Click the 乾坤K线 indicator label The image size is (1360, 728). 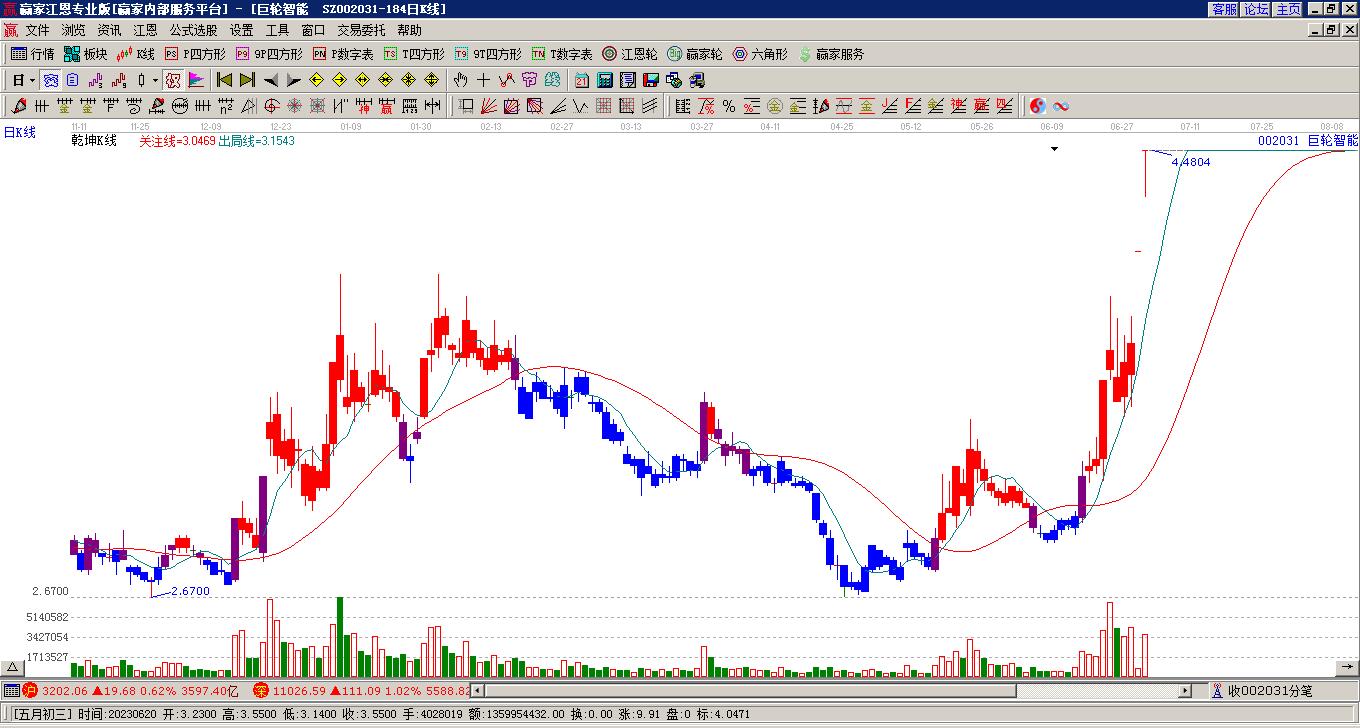pos(94,141)
